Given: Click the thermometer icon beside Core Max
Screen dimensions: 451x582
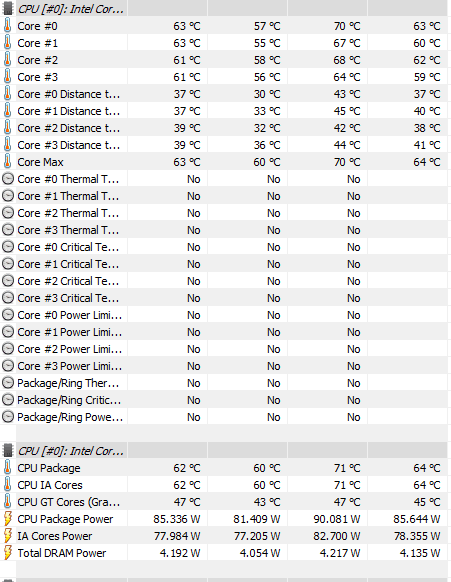Looking at the screenshot, I should pos(7,162).
